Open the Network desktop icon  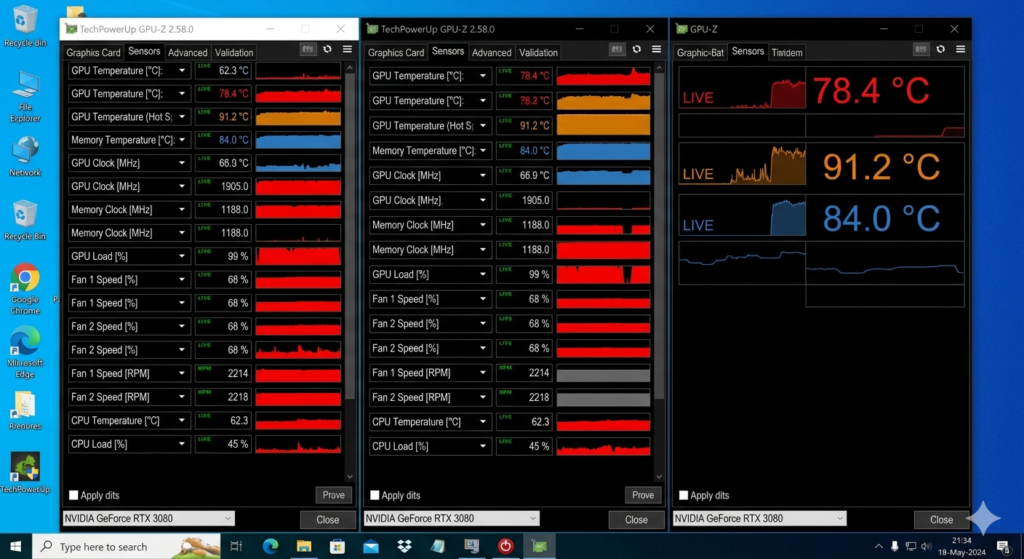pos(25,156)
